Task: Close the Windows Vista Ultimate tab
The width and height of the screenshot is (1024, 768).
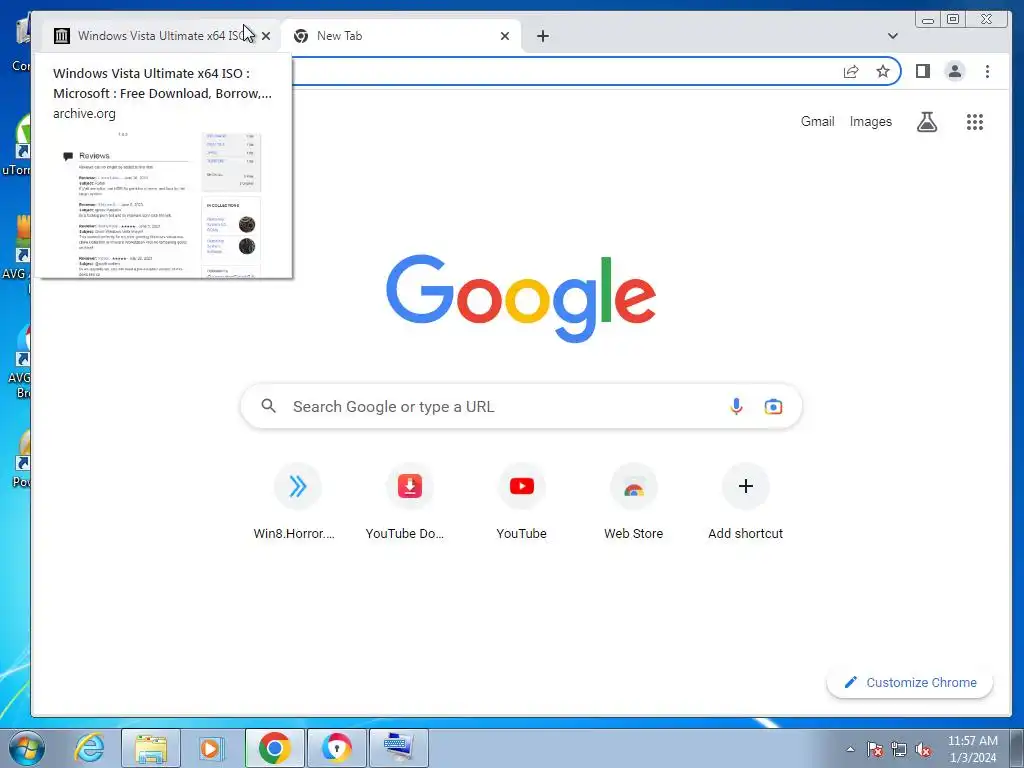Action: click(266, 36)
